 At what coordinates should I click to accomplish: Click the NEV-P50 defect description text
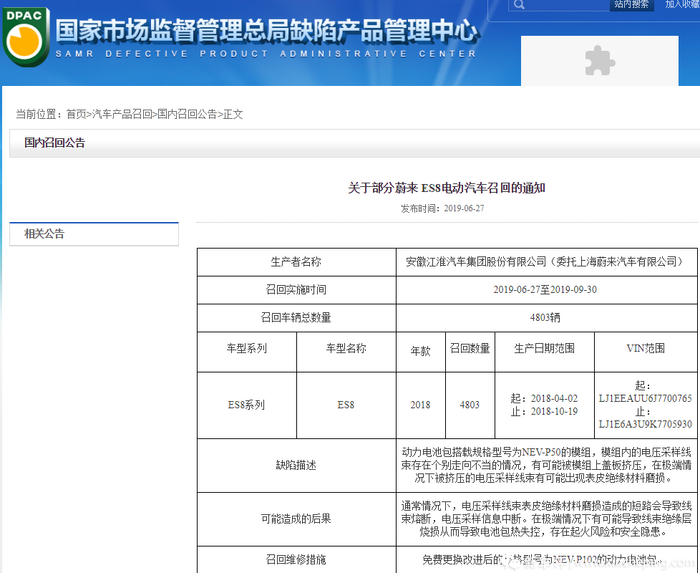pyautogui.click(x=546, y=465)
